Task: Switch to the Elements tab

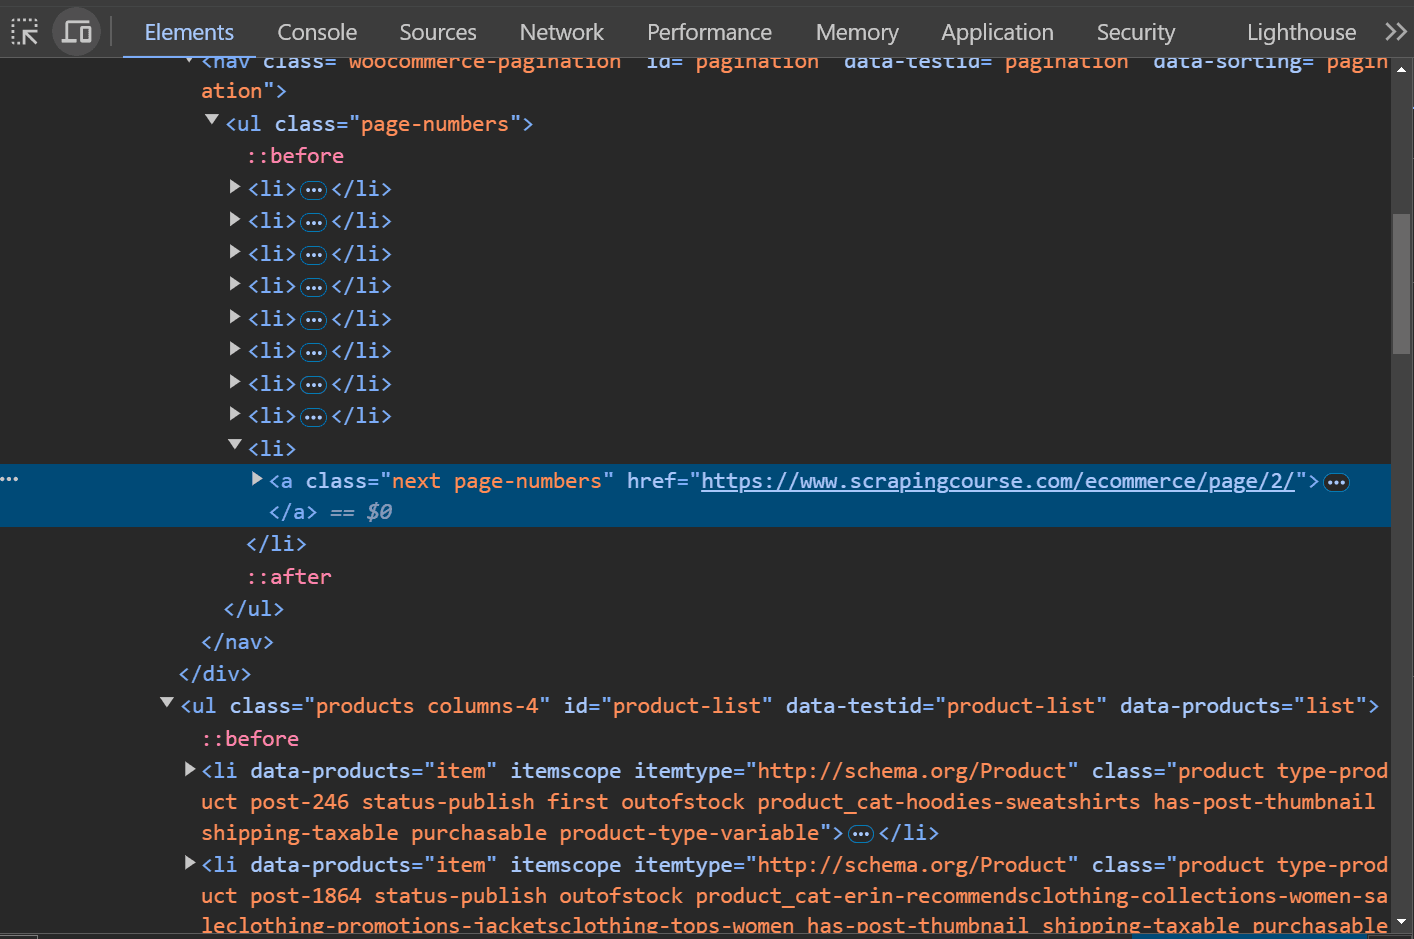Action: pos(189,32)
